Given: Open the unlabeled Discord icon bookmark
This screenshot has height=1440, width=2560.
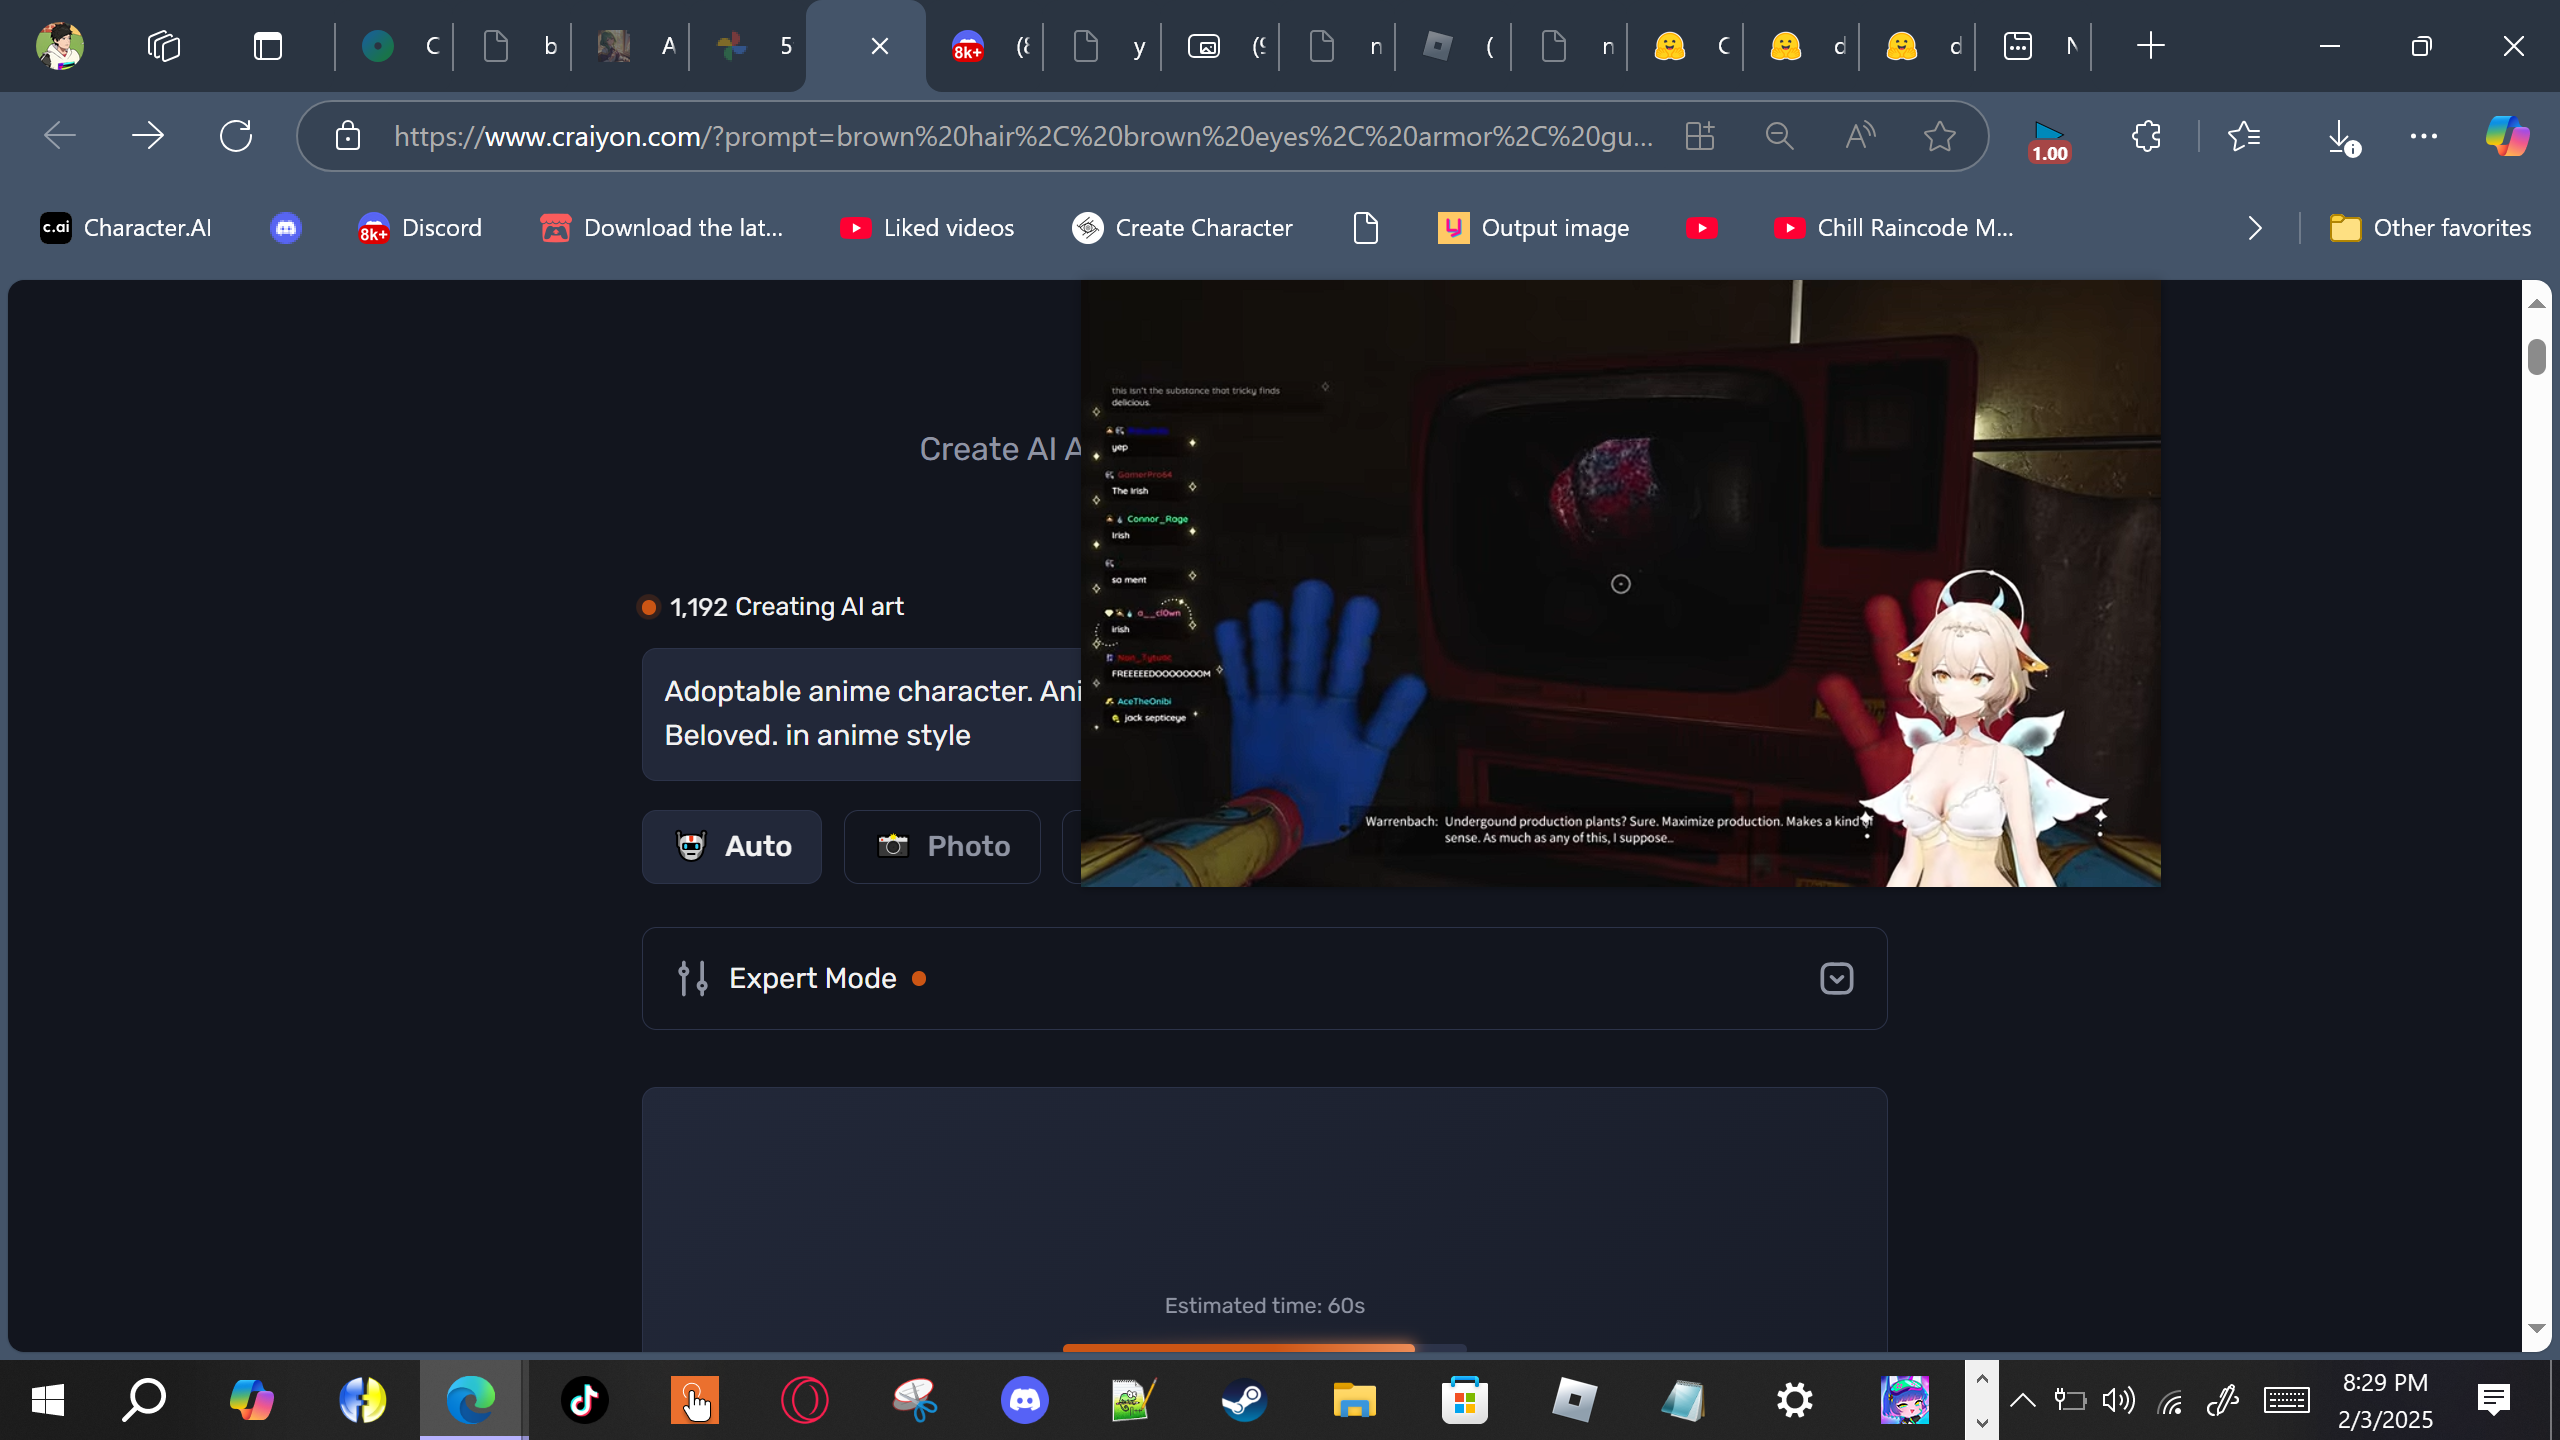Looking at the screenshot, I should pyautogui.click(x=286, y=228).
